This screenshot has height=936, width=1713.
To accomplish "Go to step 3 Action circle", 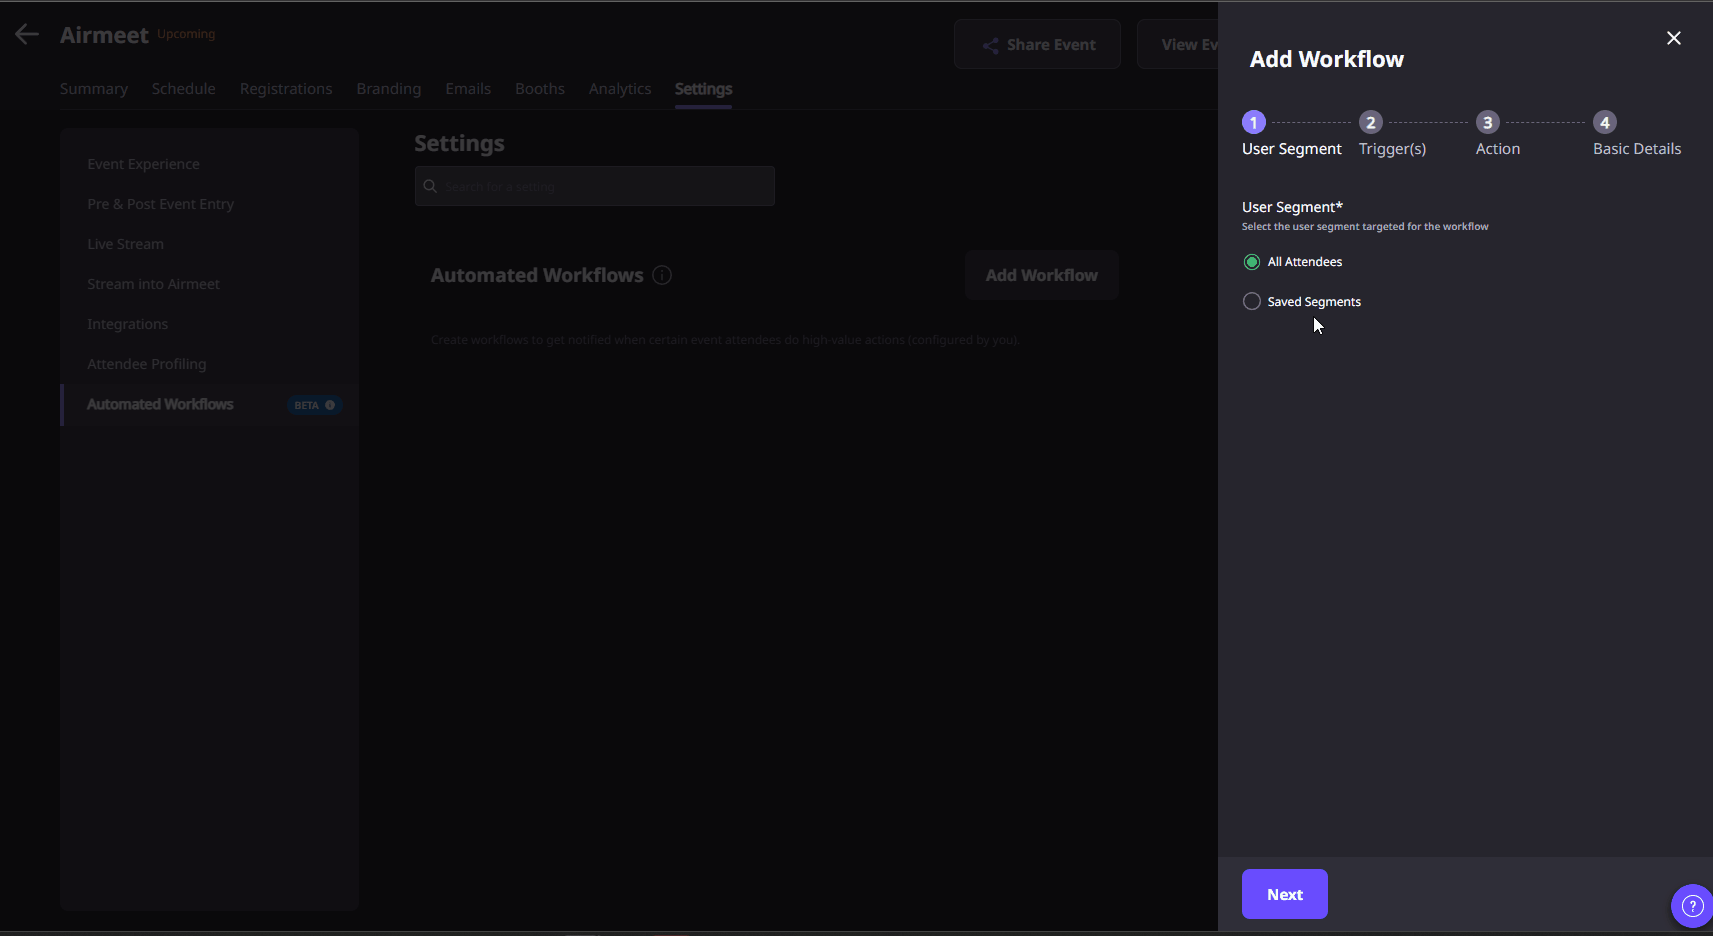I will [1488, 122].
